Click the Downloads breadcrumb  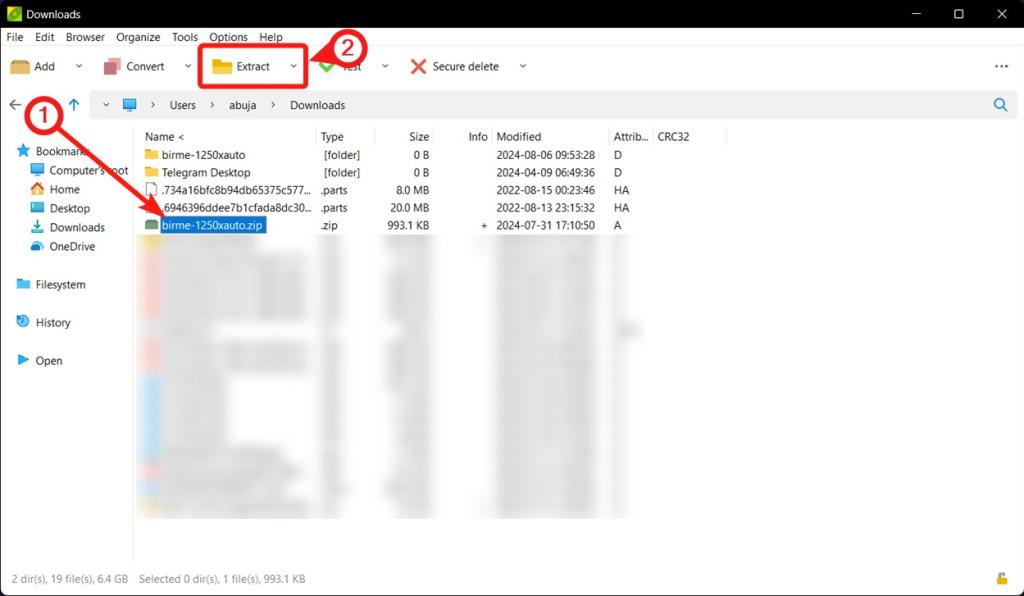(x=317, y=104)
